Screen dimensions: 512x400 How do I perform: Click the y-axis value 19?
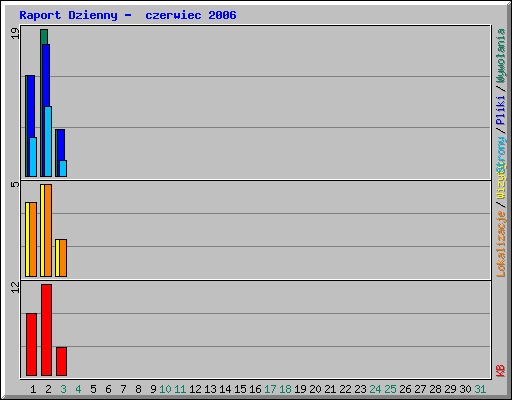point(15,33)
